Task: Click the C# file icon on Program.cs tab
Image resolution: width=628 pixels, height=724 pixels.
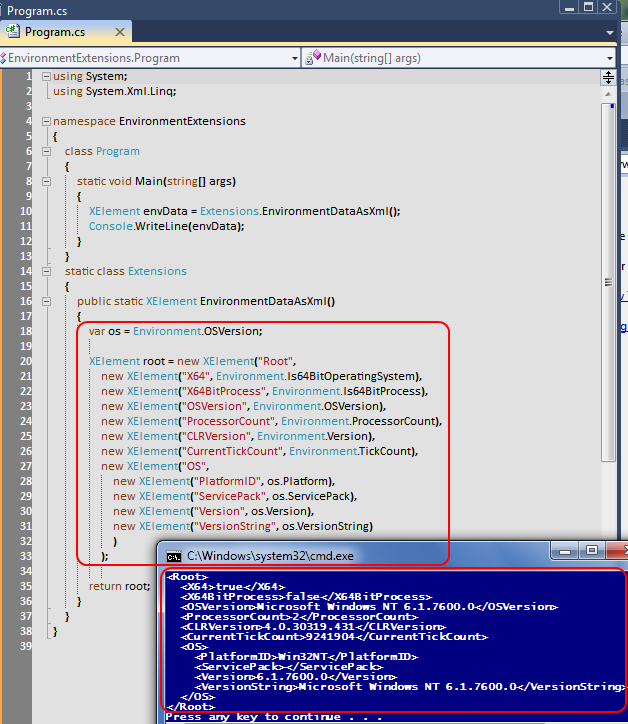Action: point(13,32)
